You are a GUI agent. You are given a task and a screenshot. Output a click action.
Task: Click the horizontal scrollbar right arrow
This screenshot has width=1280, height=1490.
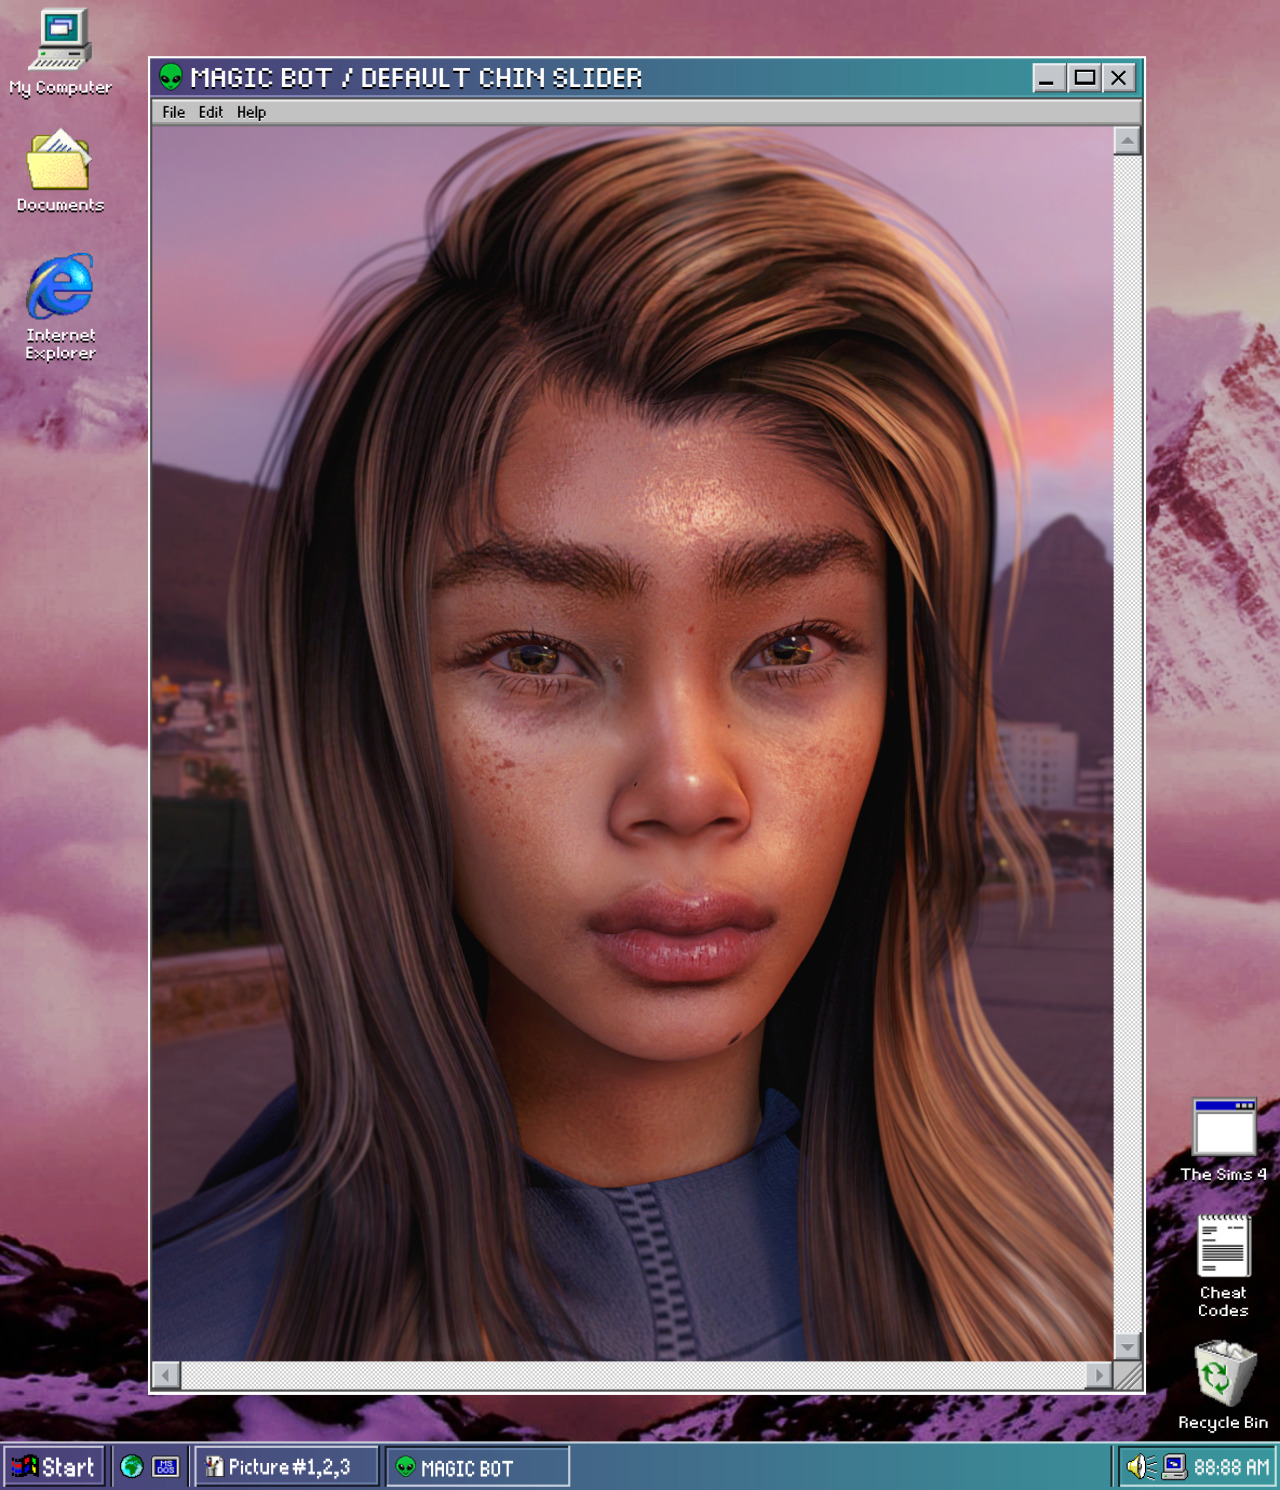[x=1099, y=1375]
